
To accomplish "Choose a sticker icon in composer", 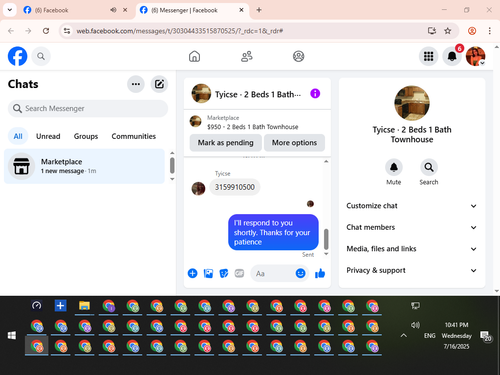I will pyautogui.click(x=224, y=273).
